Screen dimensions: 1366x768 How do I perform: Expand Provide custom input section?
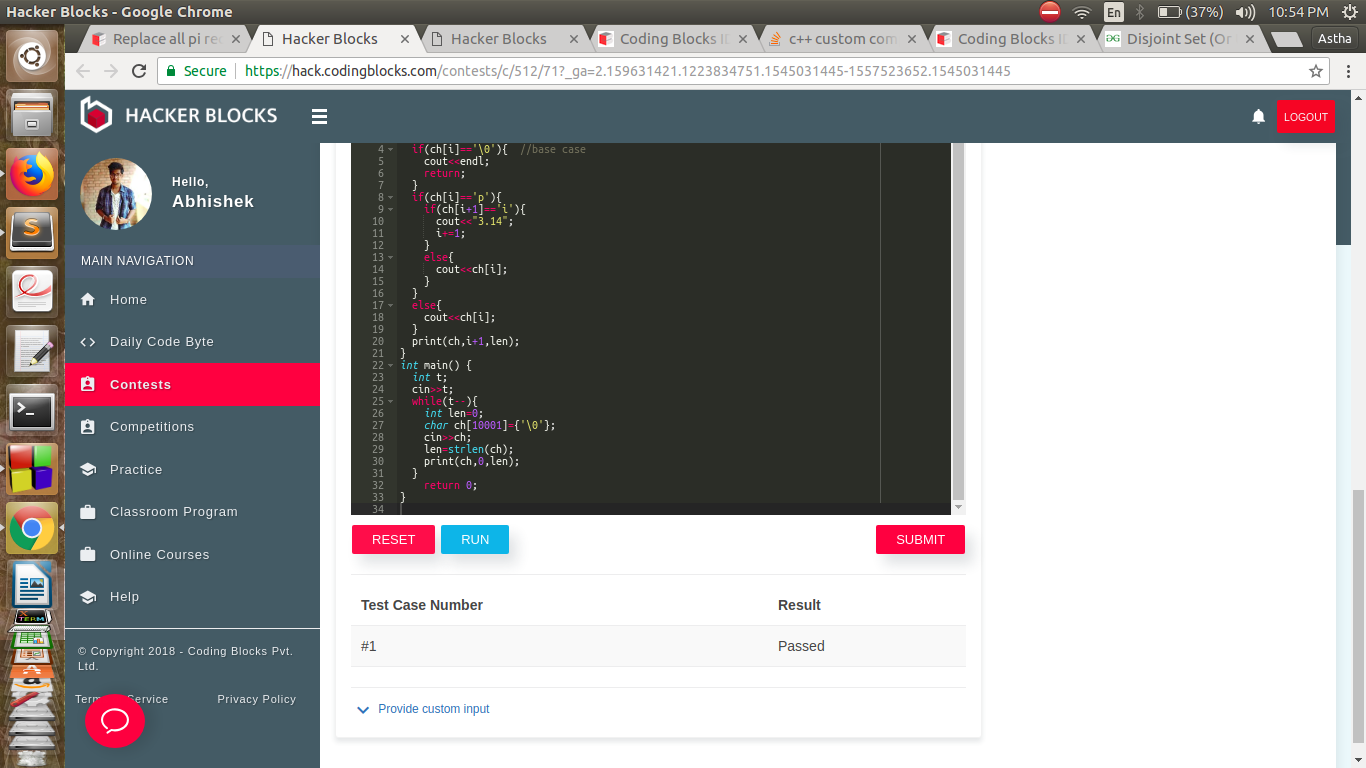[x=433, y=709]
